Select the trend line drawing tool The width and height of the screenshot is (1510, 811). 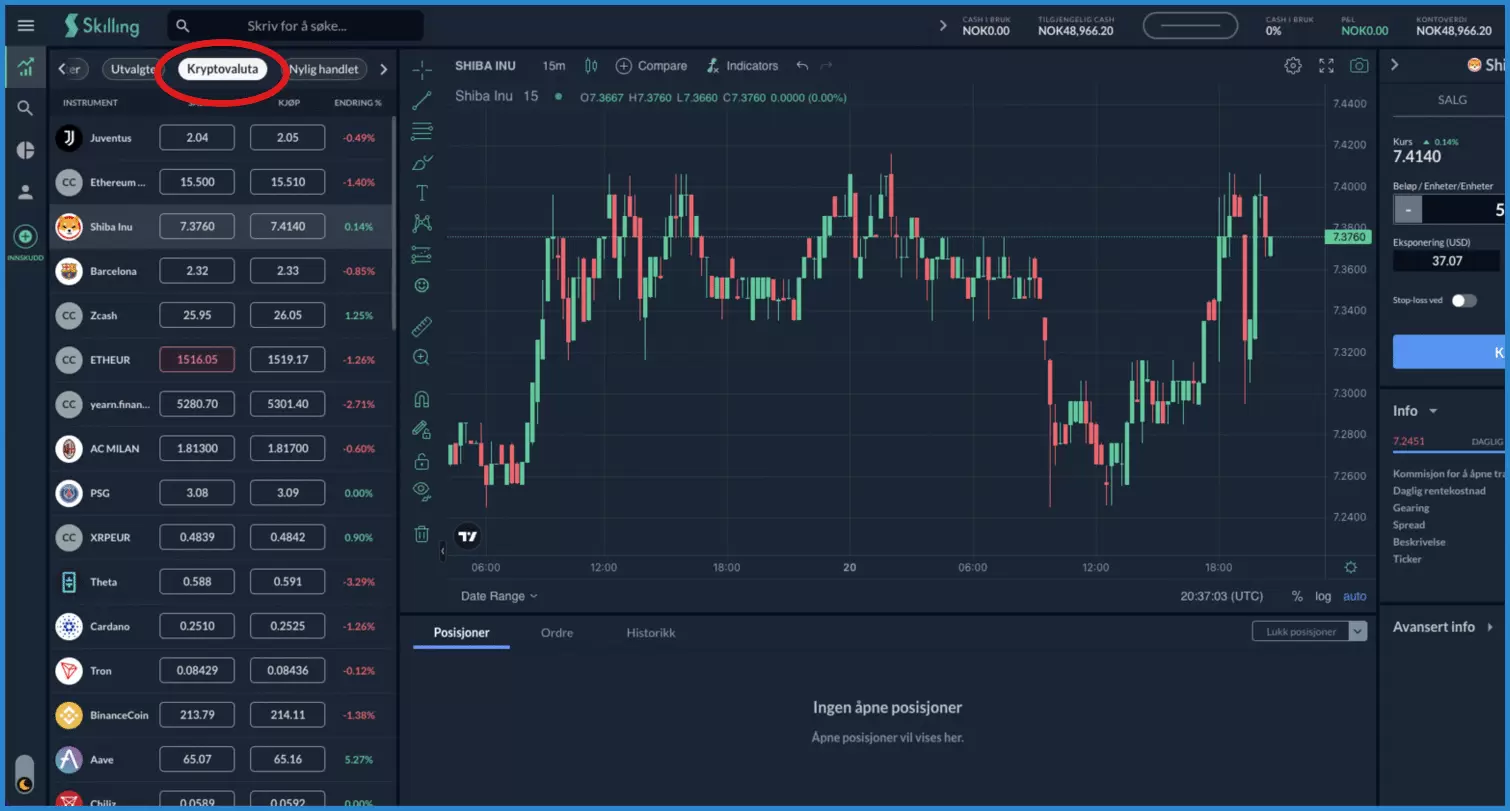(x=422, y=100)
